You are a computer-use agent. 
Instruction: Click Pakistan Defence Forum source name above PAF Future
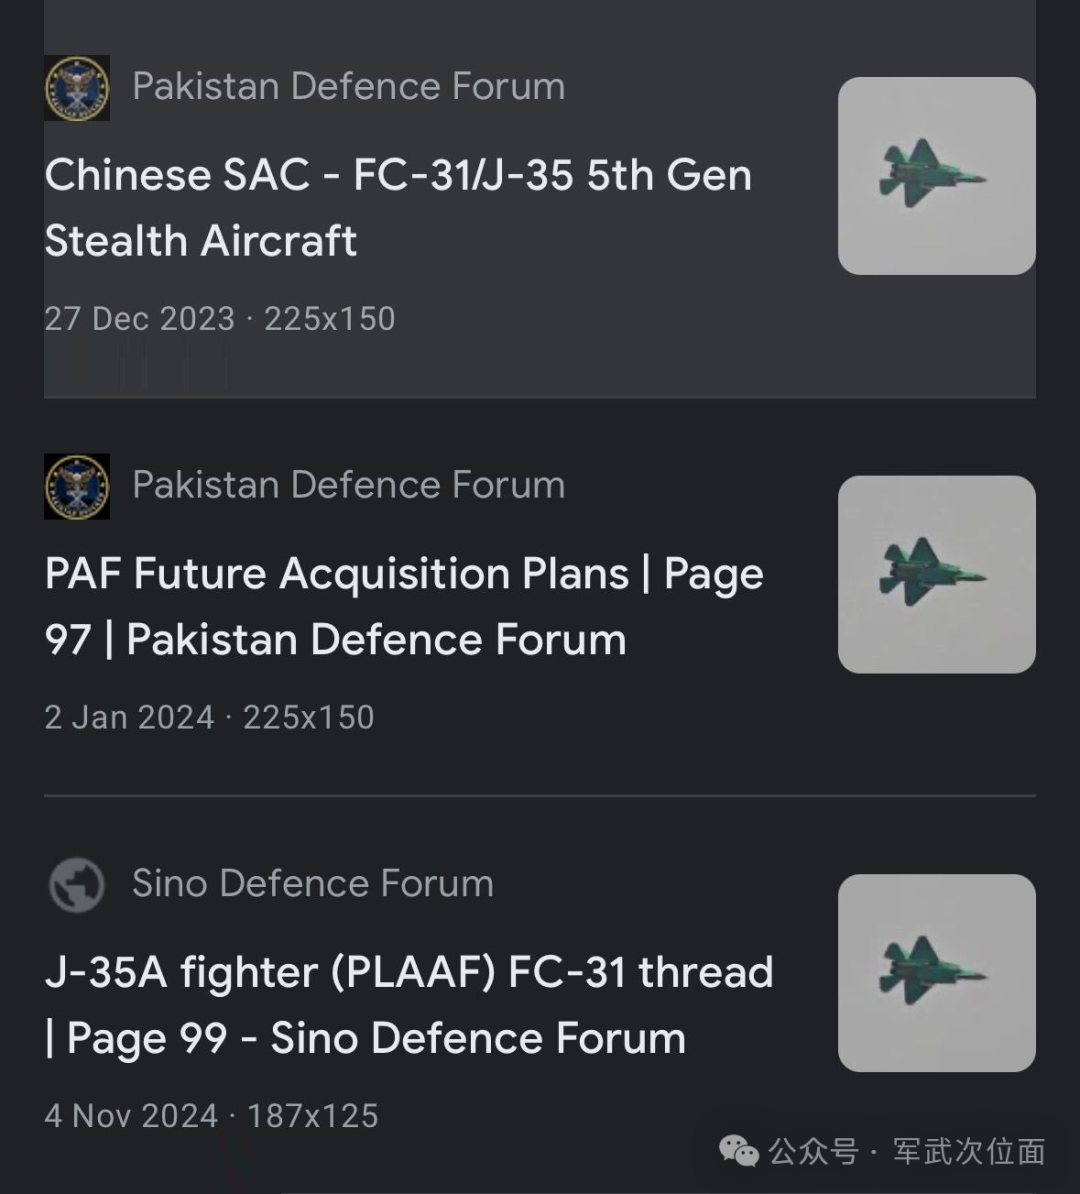coord(348,485)
